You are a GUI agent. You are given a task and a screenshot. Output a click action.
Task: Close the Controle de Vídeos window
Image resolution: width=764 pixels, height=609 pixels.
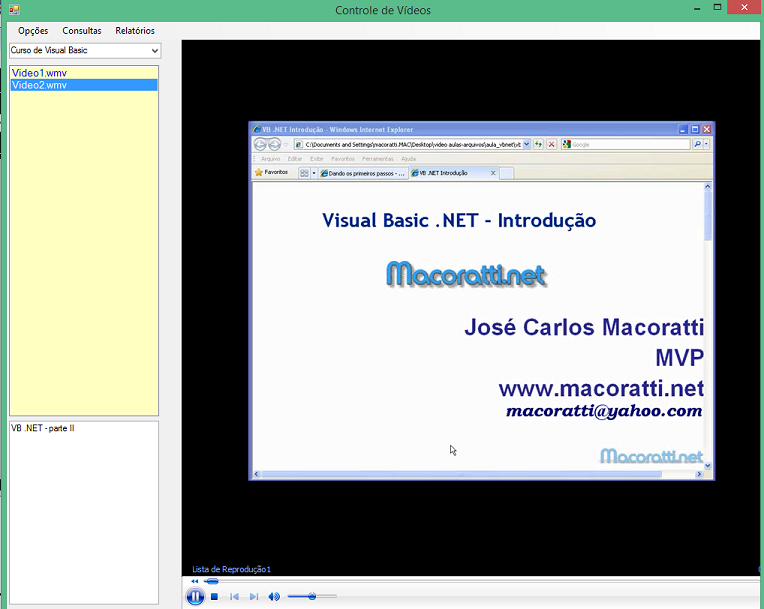(744, 7)
